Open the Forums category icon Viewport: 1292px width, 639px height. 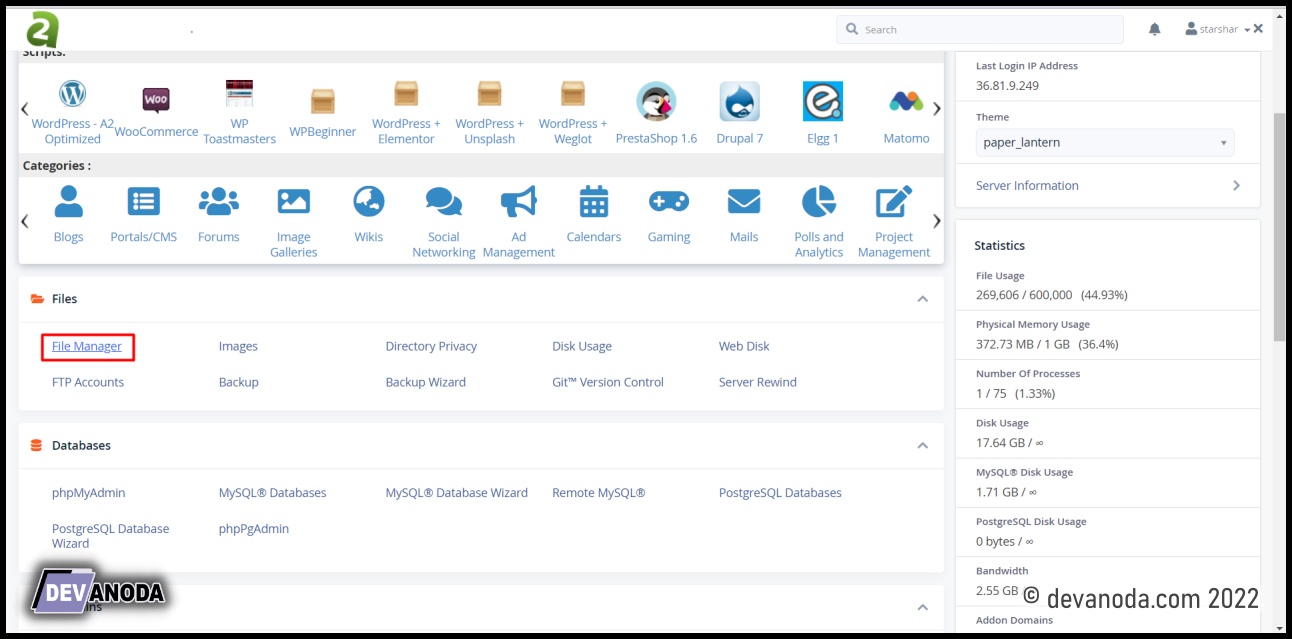point(218,202)
